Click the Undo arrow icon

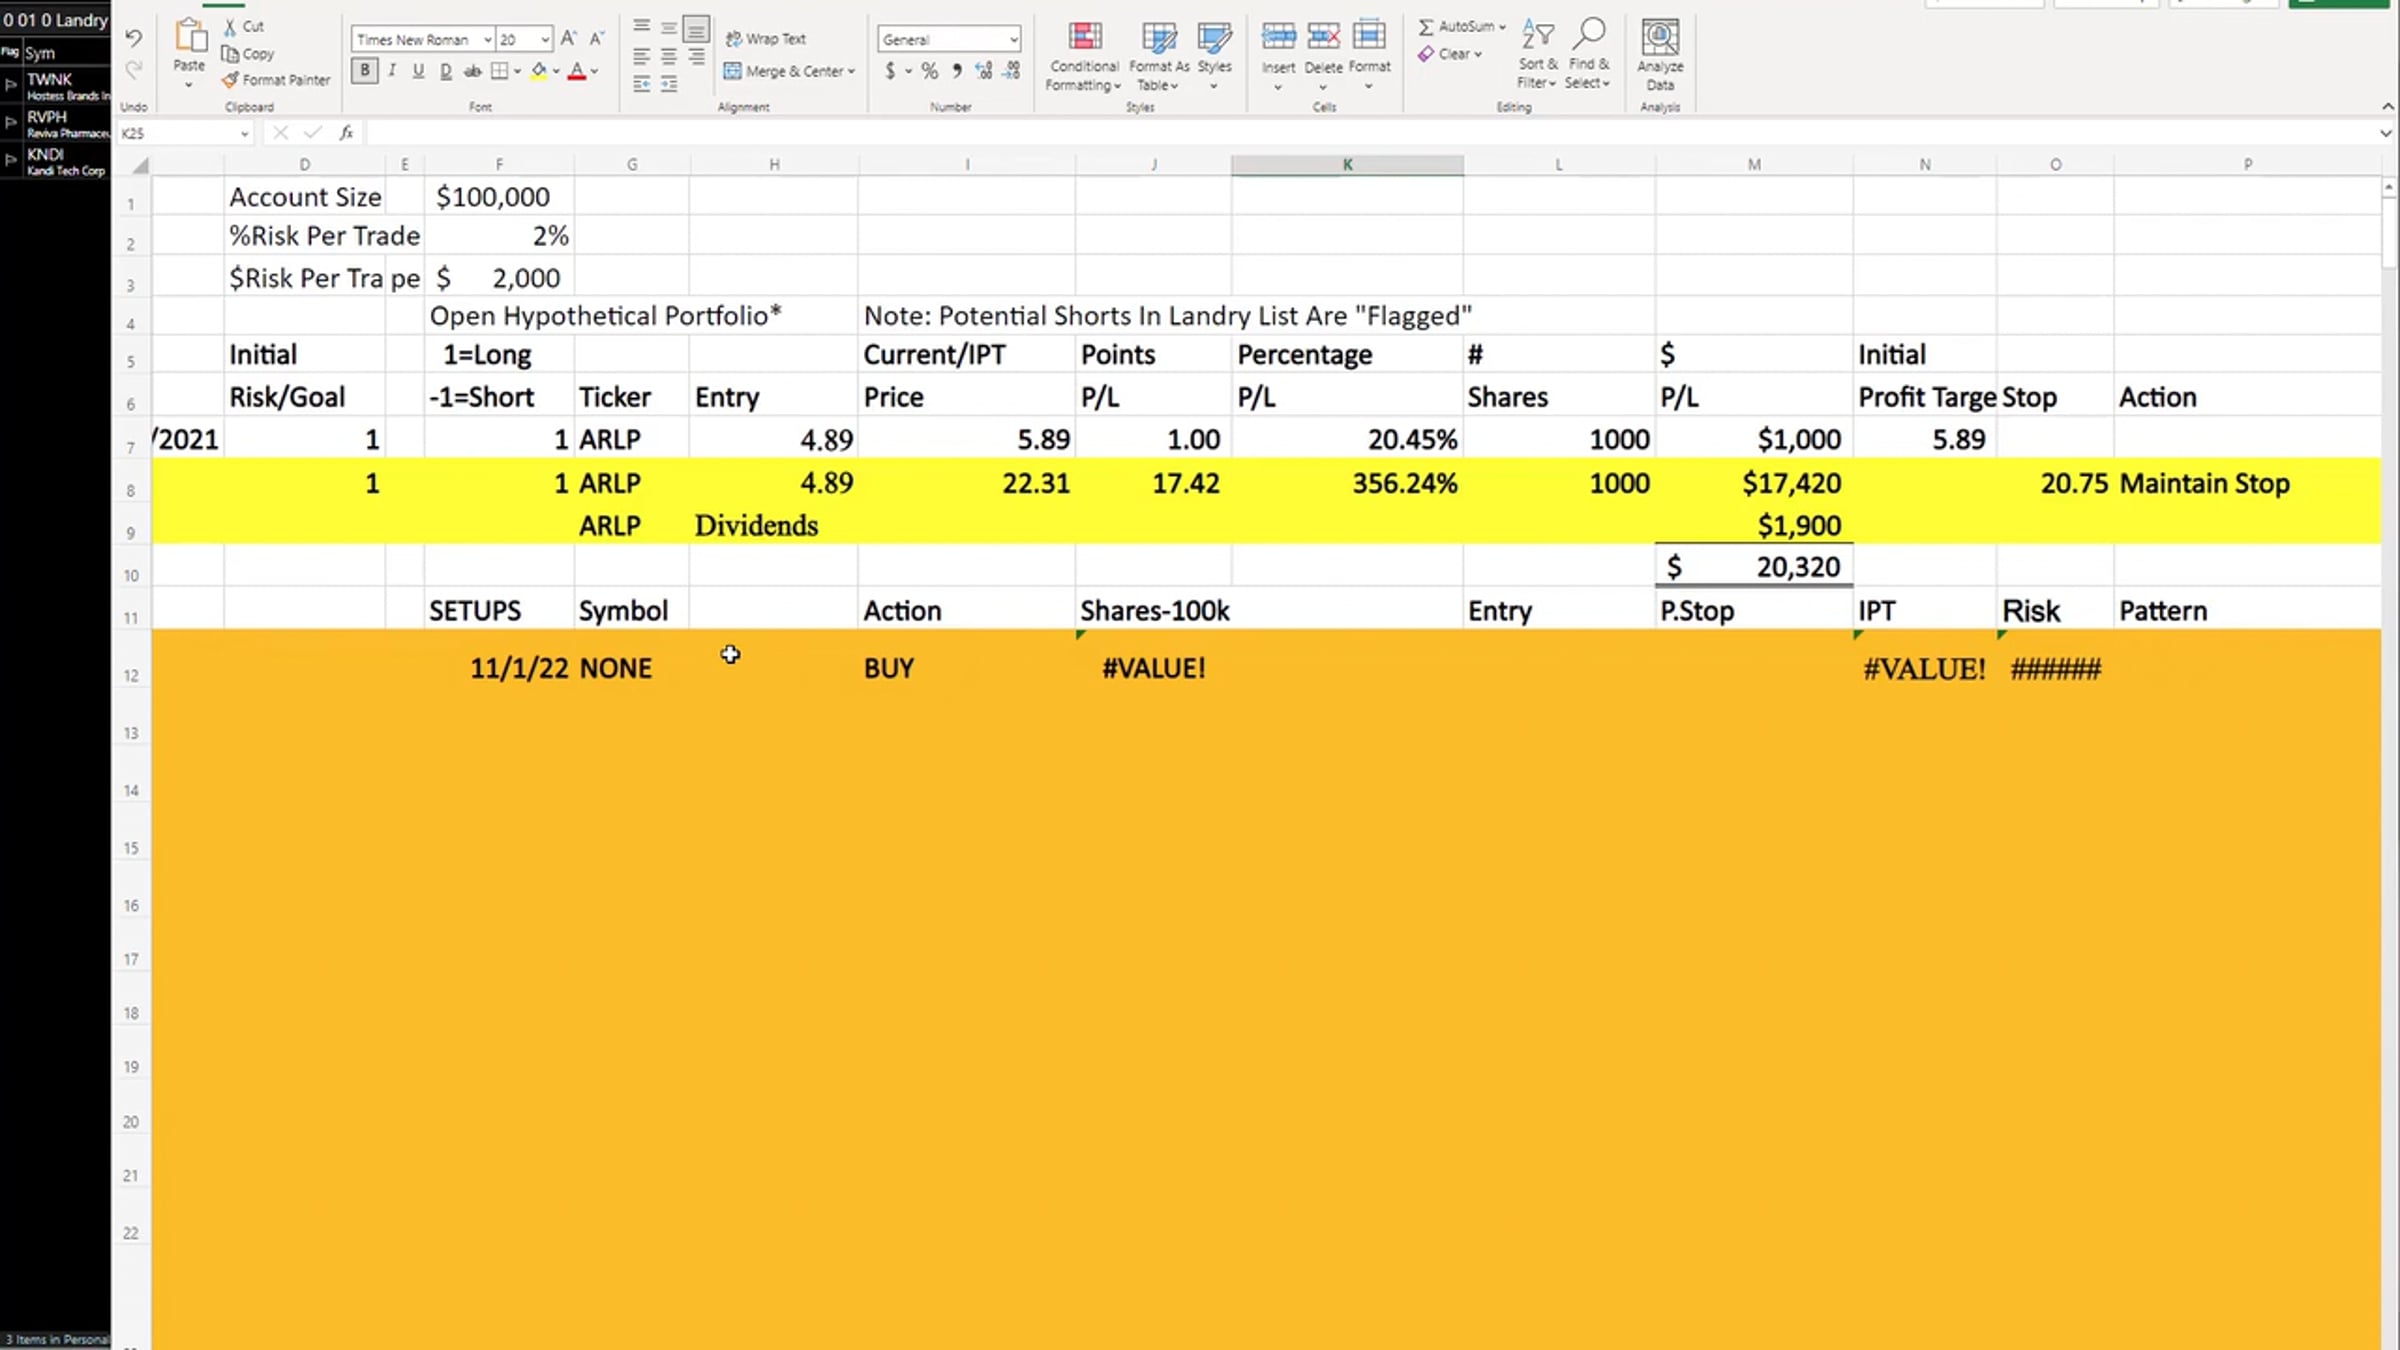133,38
